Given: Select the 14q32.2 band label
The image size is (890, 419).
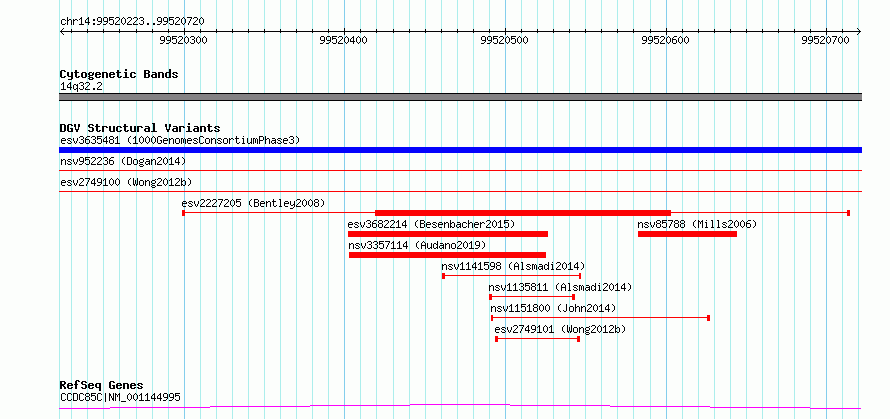Looking at the screenshot, I should point(82,86).
